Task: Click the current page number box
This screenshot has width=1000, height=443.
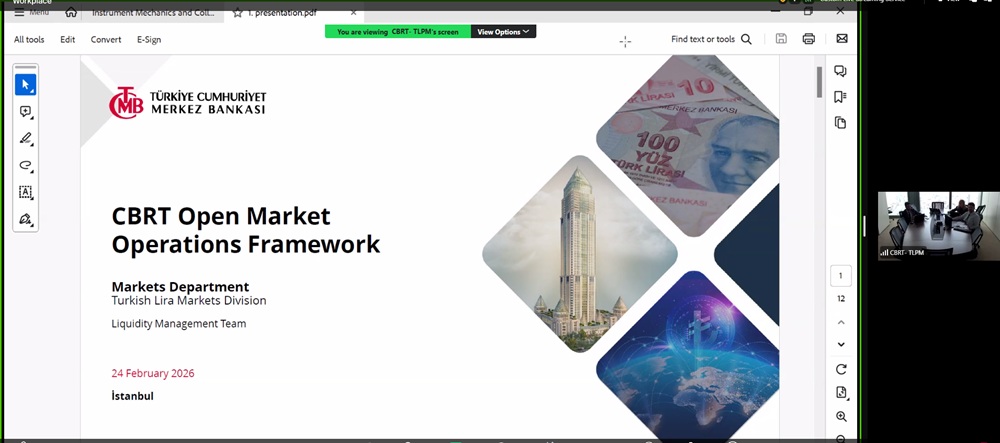Action: tap(841, 276)
